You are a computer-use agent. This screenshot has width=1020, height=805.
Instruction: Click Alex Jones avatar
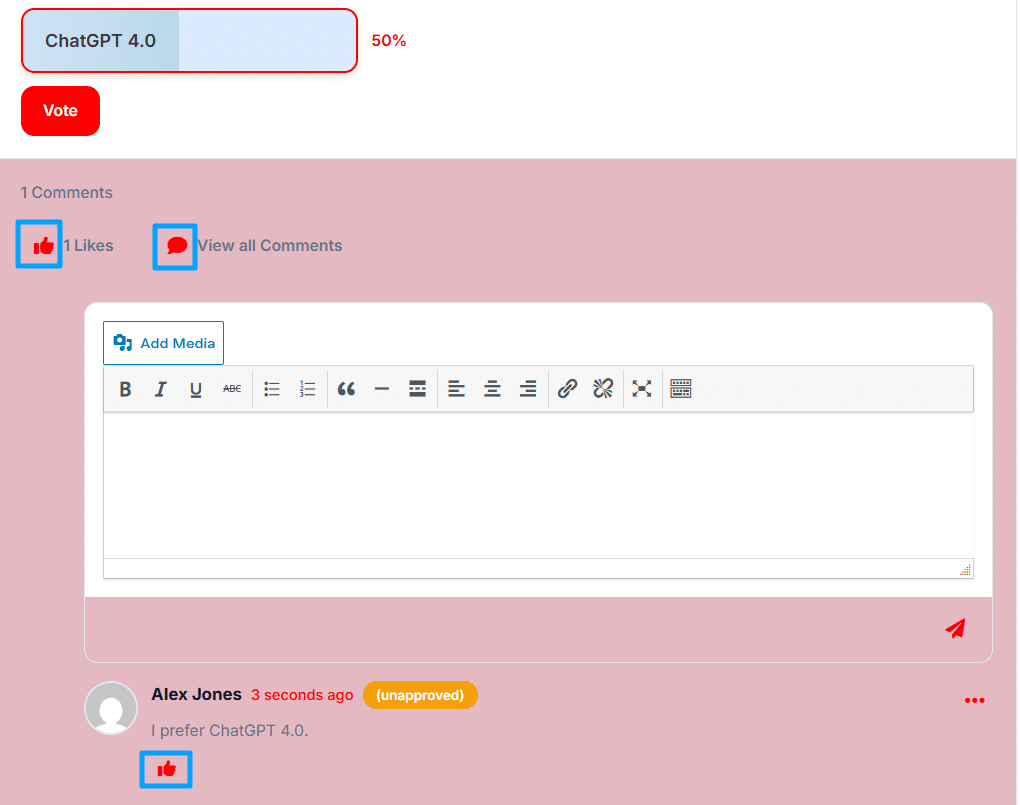click(111, 708)
